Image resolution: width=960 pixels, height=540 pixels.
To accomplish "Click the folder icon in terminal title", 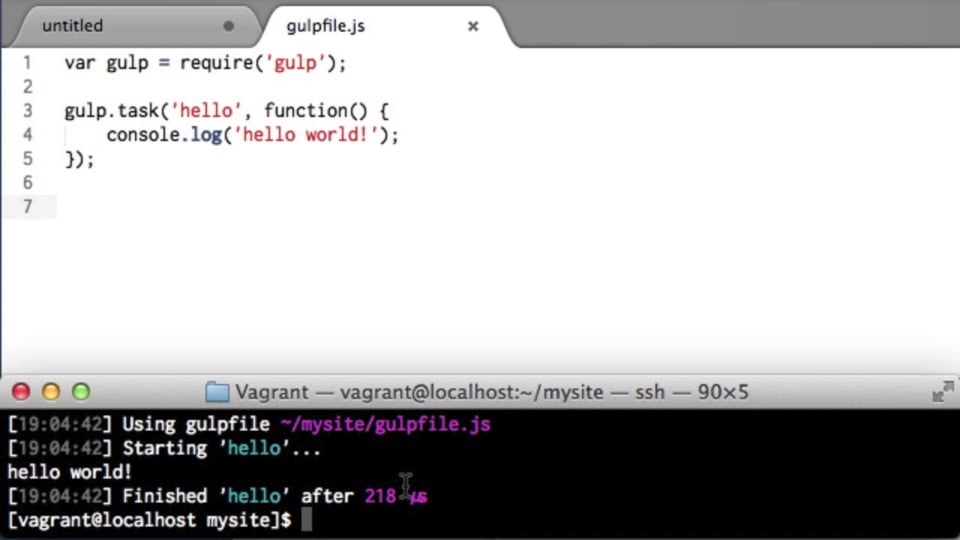I will 217,392.
